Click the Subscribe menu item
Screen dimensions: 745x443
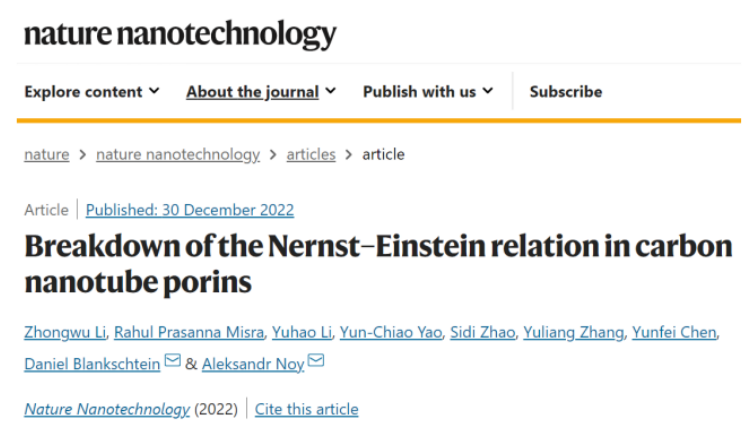tap(566, 91)
